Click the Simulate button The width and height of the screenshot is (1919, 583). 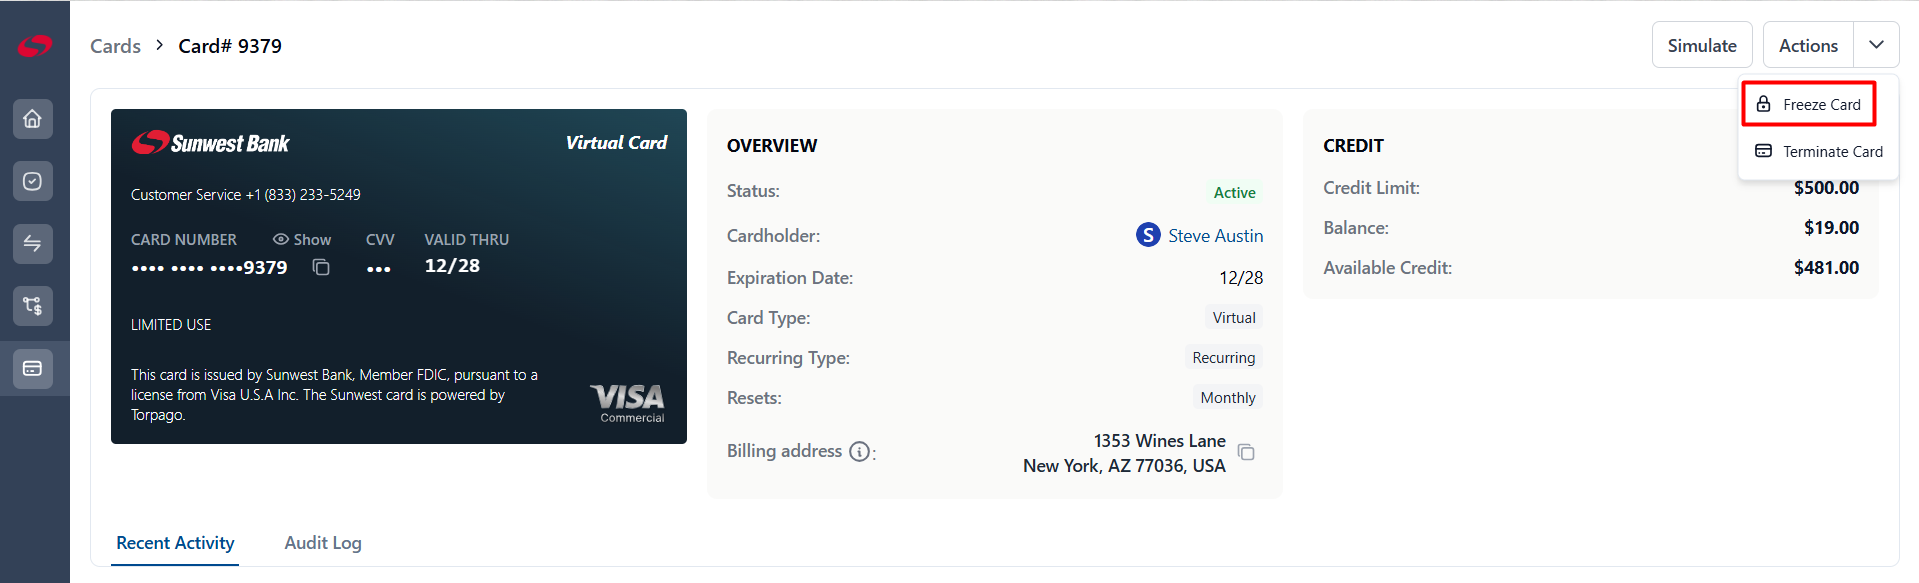(x=1701, y=45)
